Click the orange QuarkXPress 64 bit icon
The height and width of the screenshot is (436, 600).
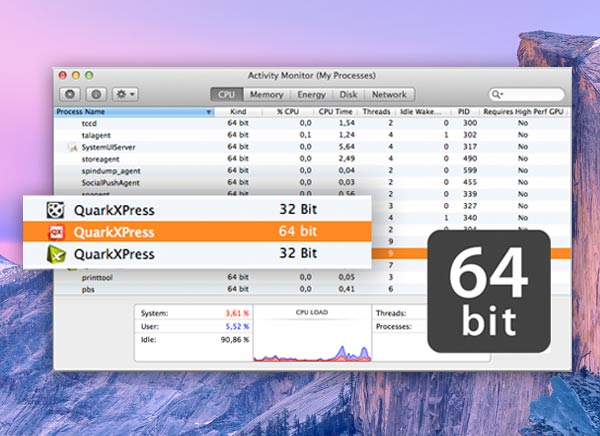pyautogui.click(x=56, y=232)
